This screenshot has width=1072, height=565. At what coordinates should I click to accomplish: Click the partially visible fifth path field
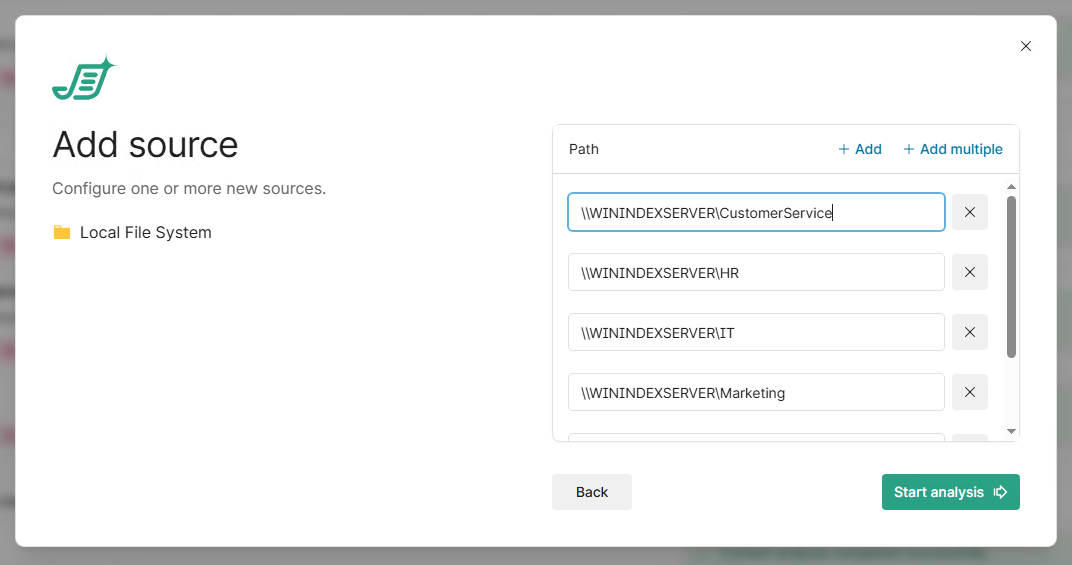coord(755,437)
